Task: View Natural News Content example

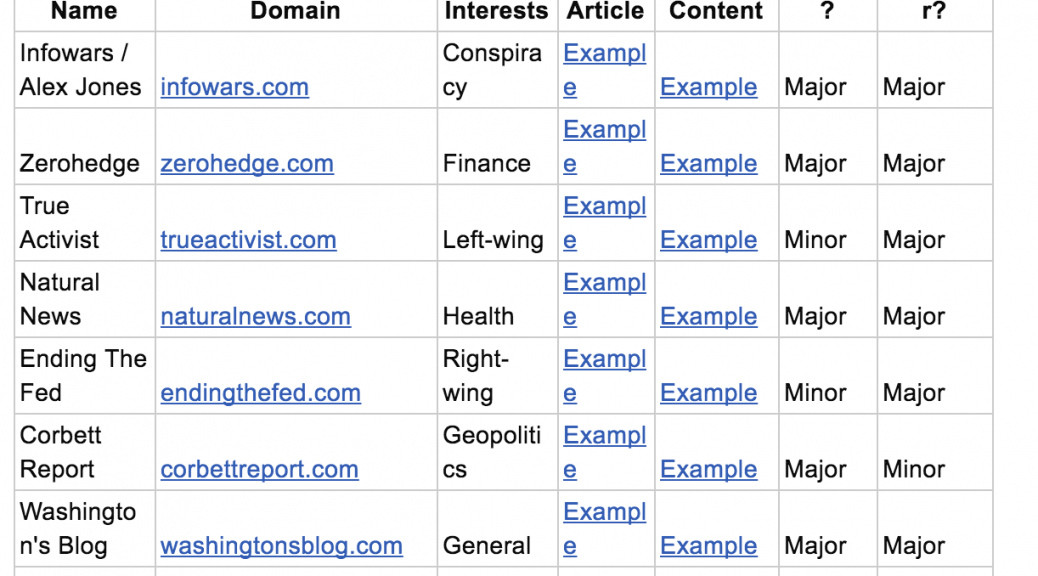Action: 708,317
